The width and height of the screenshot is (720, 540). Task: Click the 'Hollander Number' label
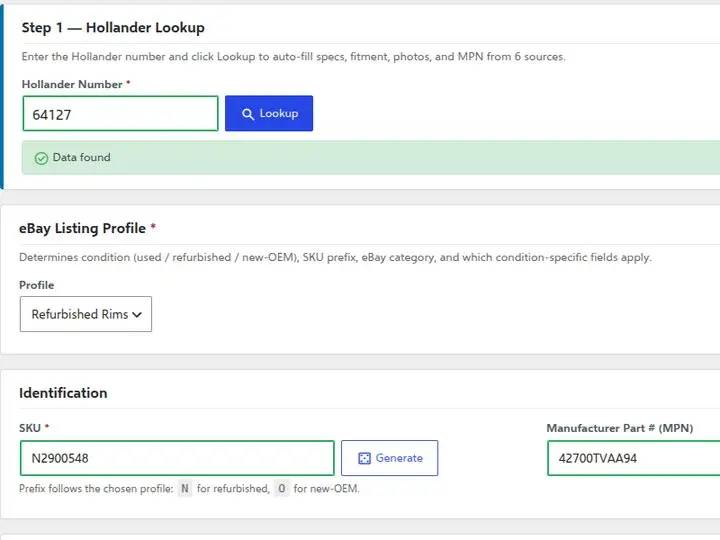[72, 84]
